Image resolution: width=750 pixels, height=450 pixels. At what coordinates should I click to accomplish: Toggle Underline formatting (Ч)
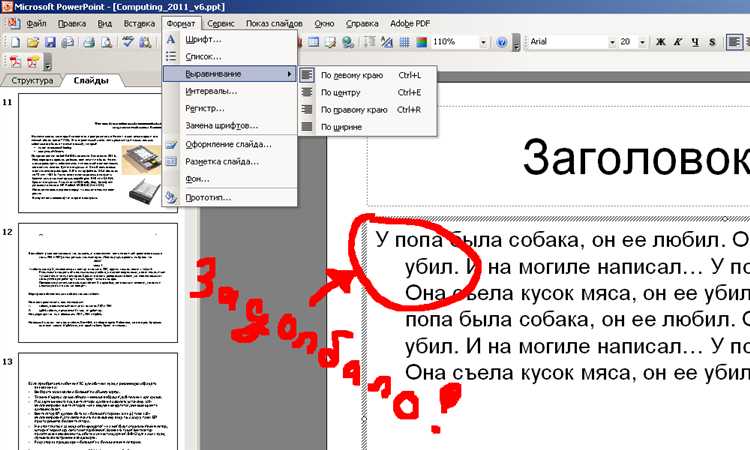click(x=695, y=42)
